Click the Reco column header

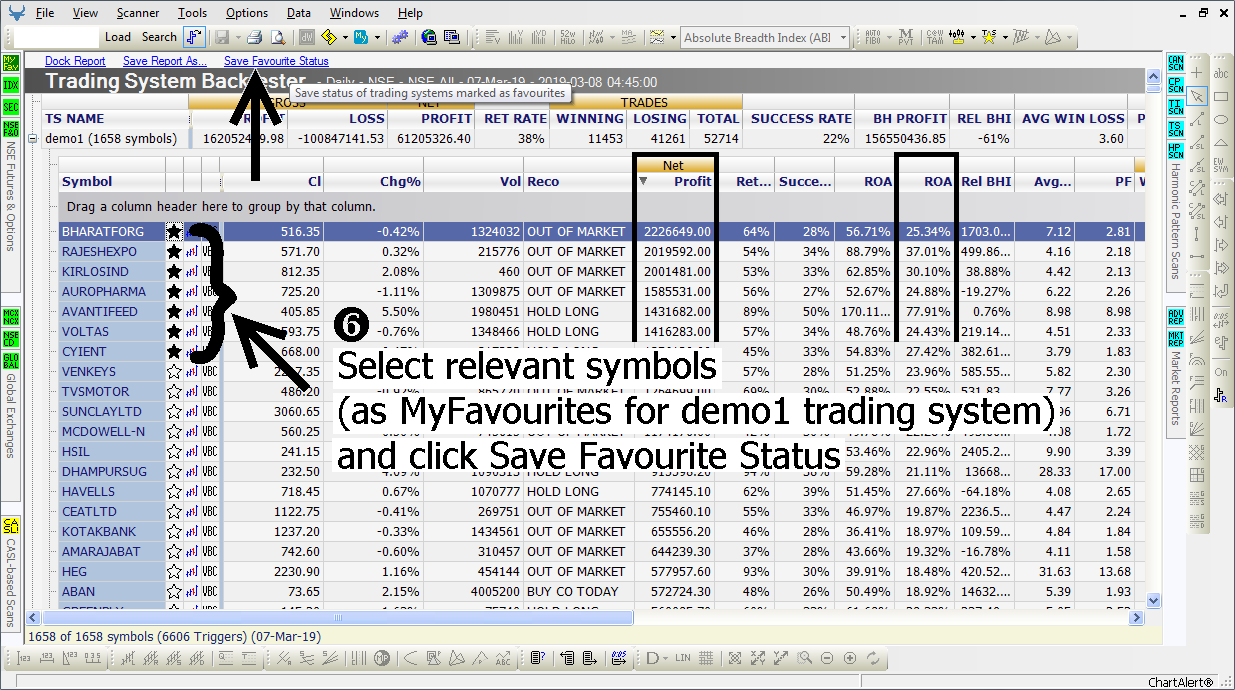(x=578, y=181)
